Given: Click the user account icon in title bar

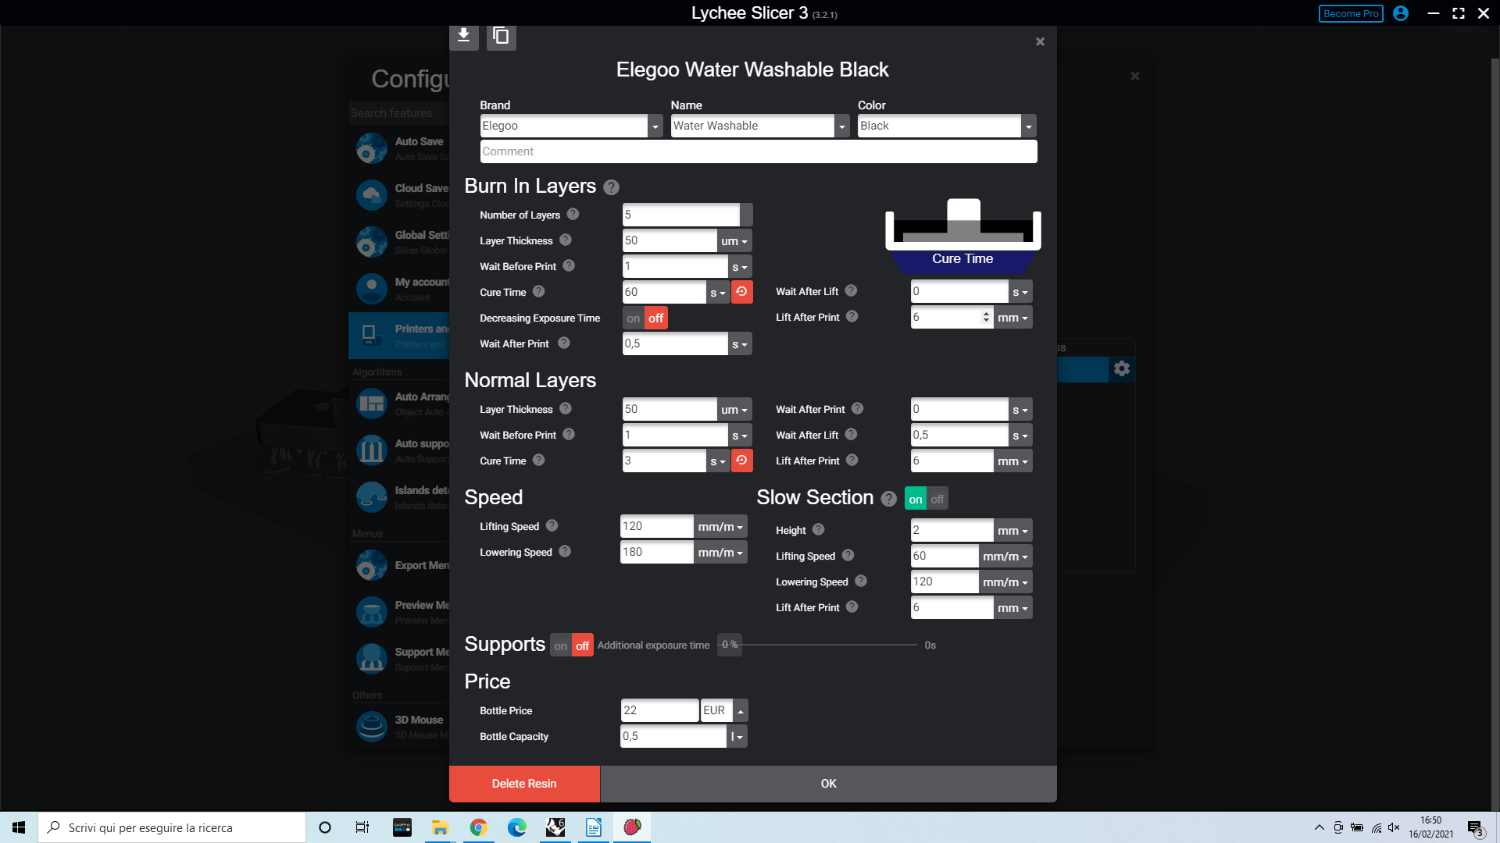Looking at the screenshot, I should [1400, 13].
